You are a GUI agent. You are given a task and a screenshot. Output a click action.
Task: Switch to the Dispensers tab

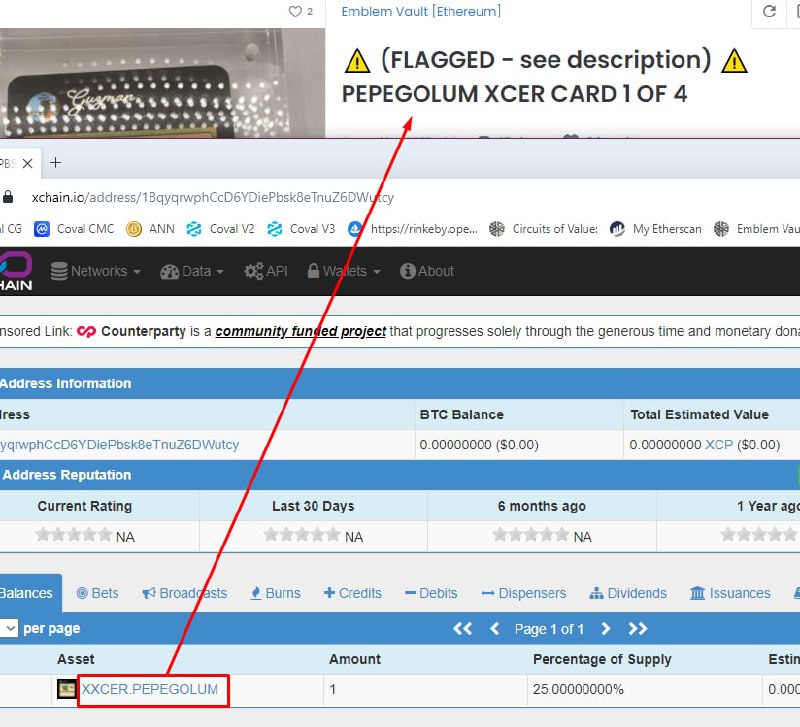[x=524, y=593]
